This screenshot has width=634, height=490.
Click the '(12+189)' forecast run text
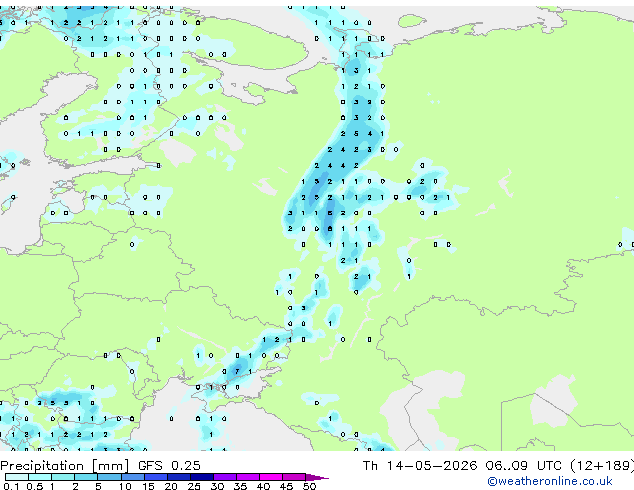coord(602,466)
